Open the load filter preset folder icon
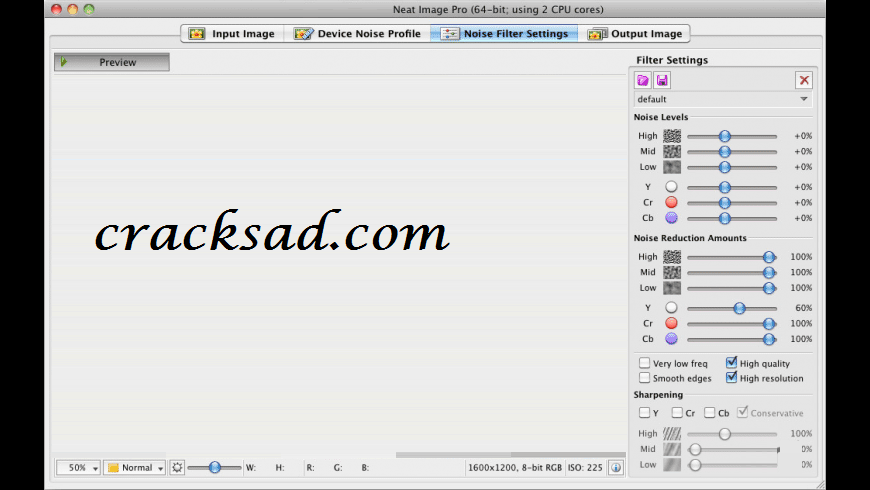The height and width of the screenshot is (490, 870). 643,80
